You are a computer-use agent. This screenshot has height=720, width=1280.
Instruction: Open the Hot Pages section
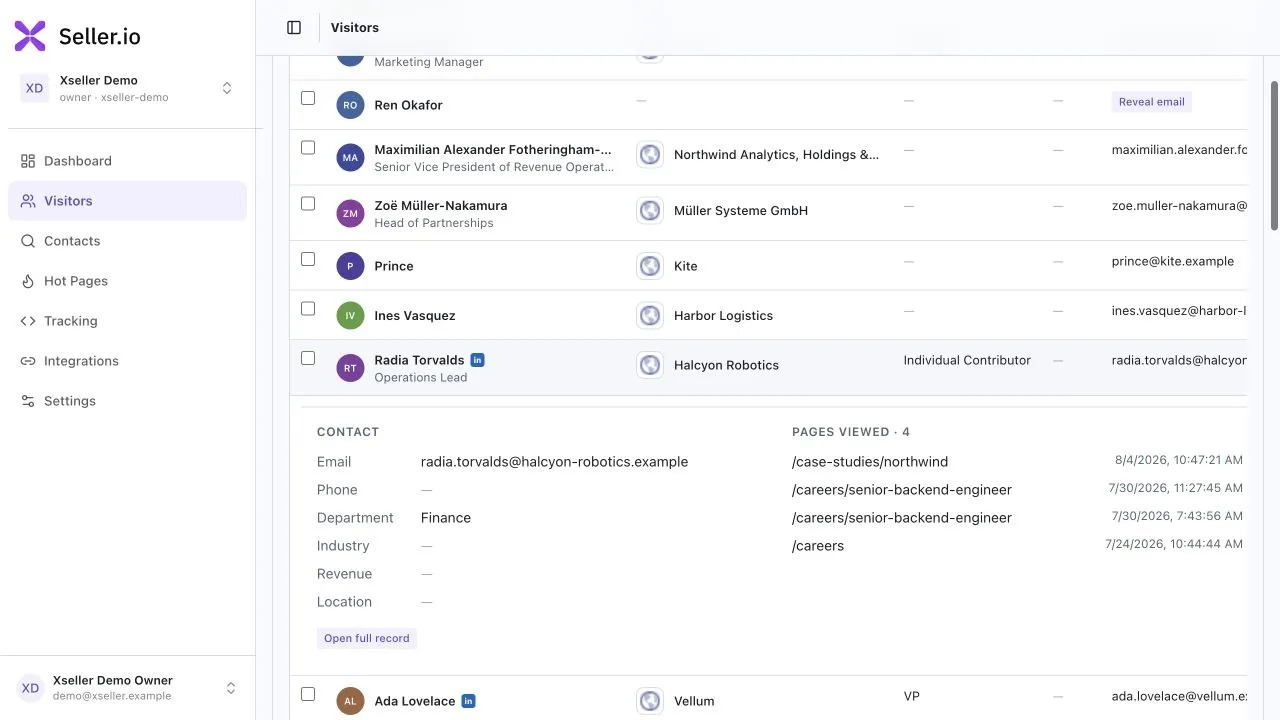[x=127, y=281]
